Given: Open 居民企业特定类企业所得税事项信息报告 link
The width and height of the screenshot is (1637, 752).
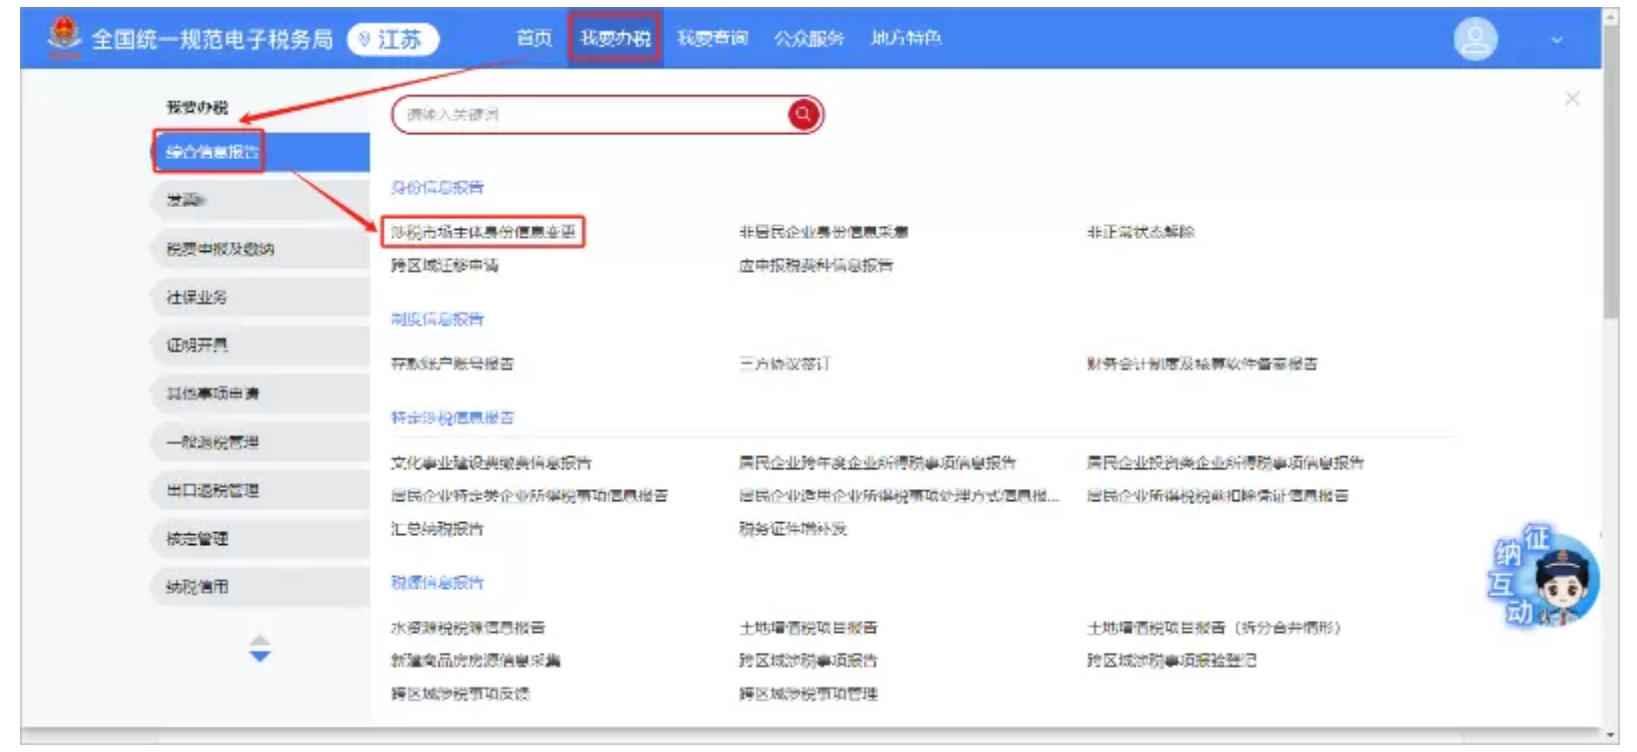Looking at the screenshot, I should click(529, 496).
